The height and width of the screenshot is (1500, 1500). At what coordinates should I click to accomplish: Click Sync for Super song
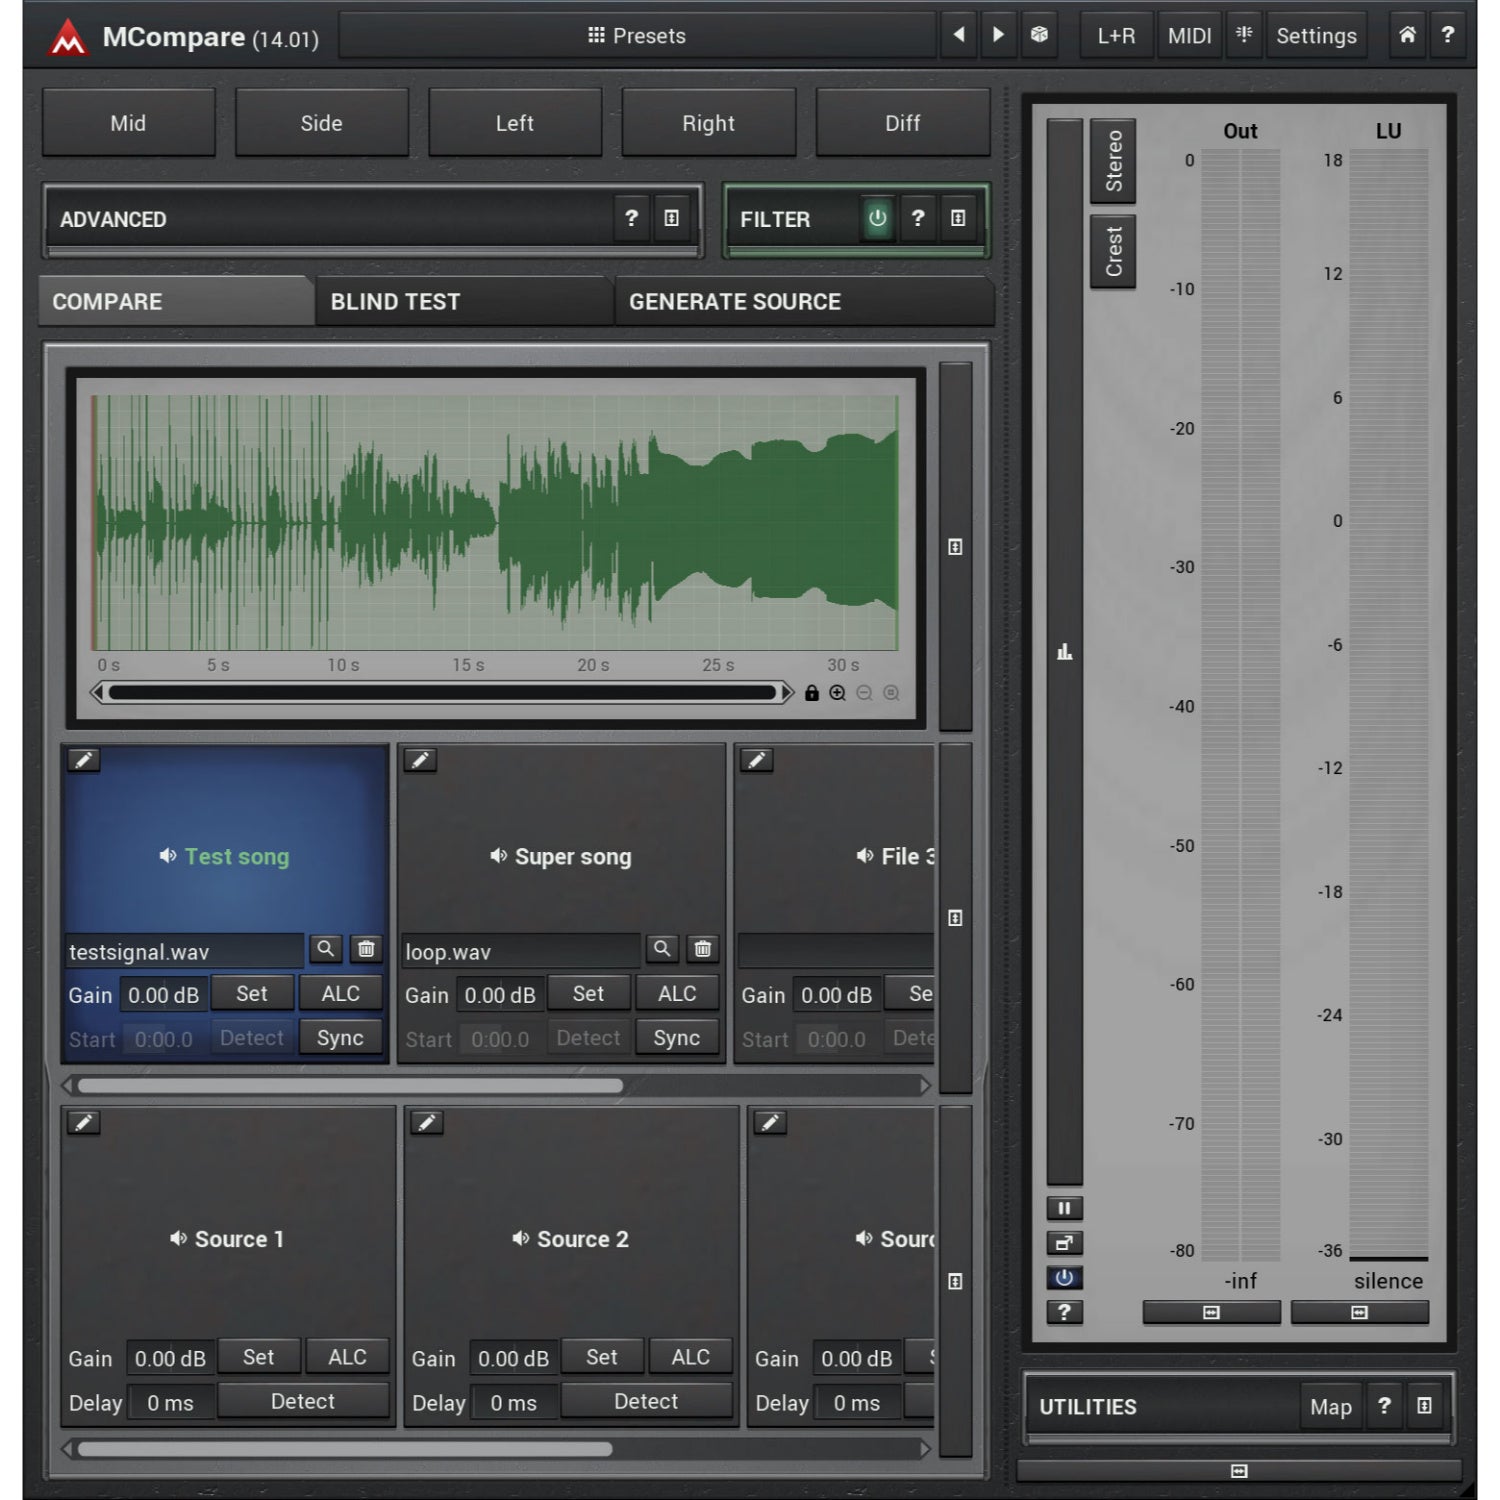[x=677, y=1038]
